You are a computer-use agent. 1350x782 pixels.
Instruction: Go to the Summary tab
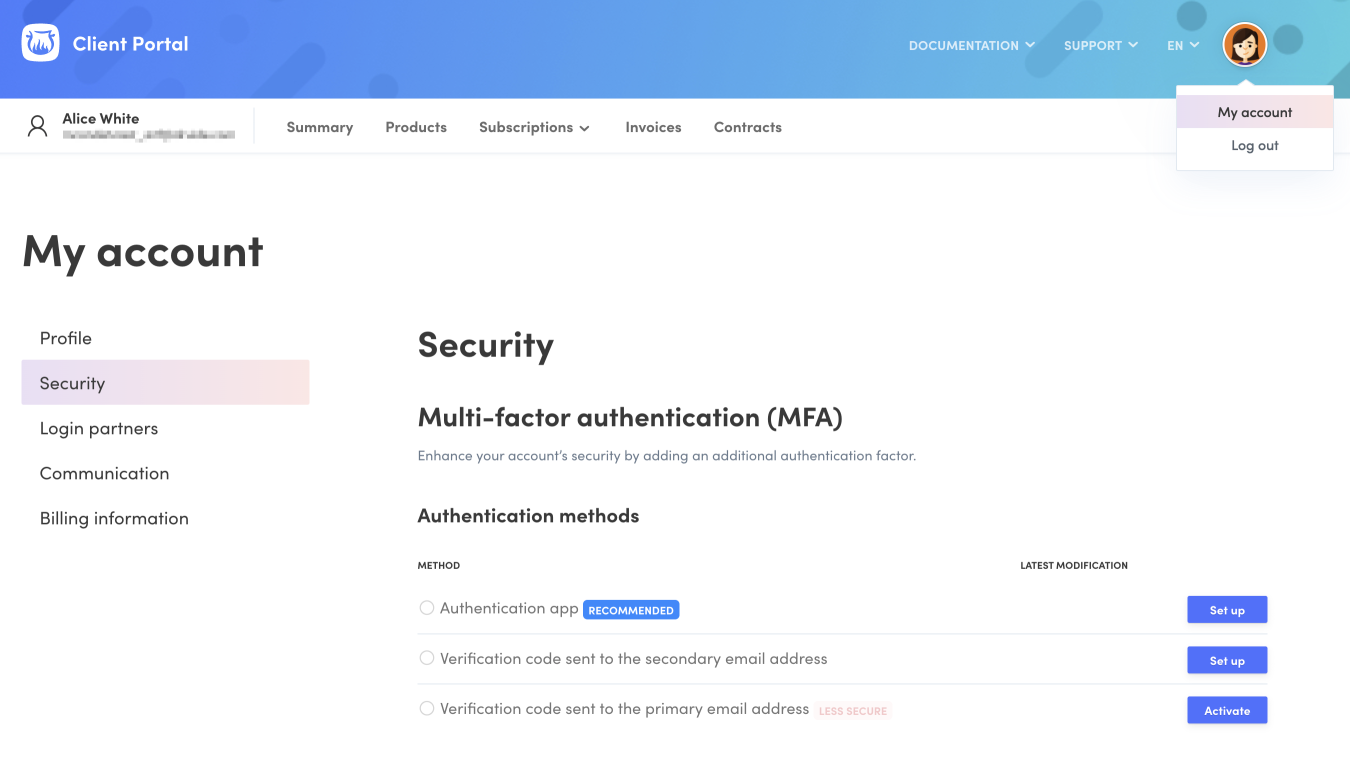319,127
